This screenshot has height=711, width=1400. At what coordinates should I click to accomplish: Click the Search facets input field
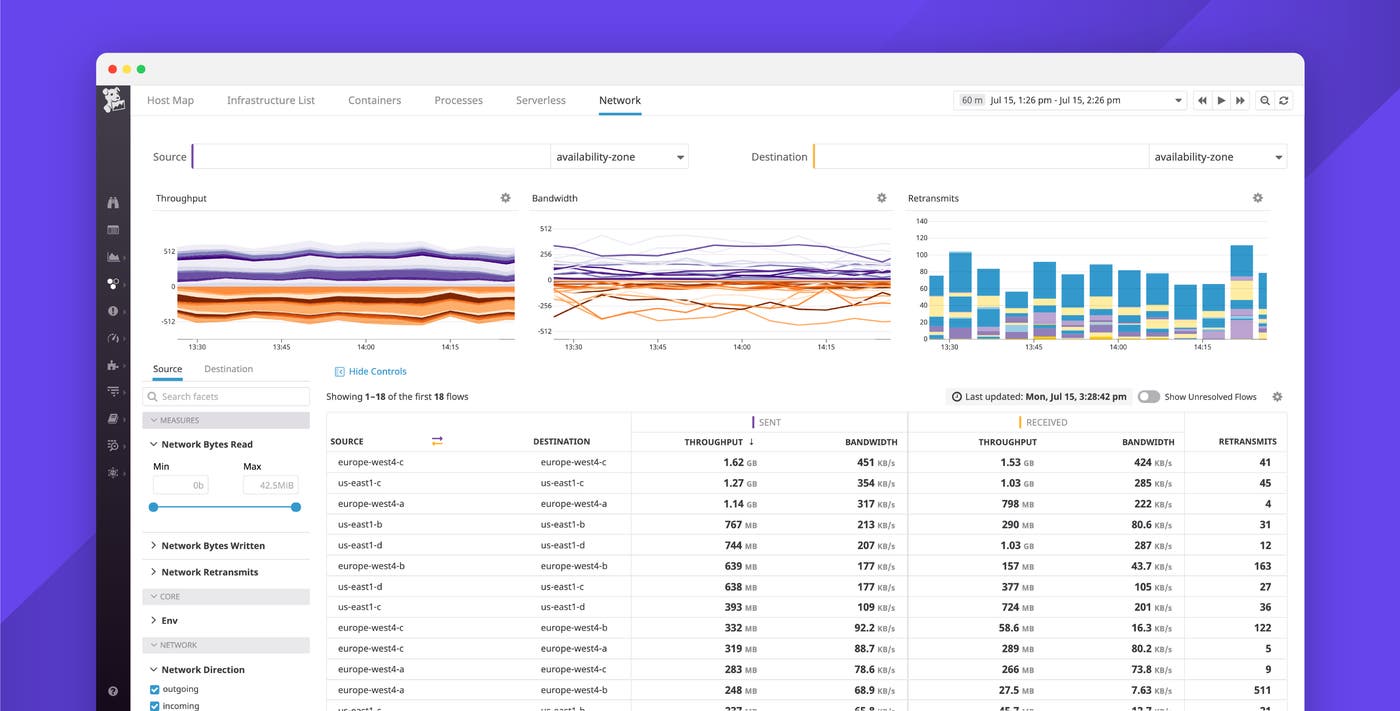(226, 396)
